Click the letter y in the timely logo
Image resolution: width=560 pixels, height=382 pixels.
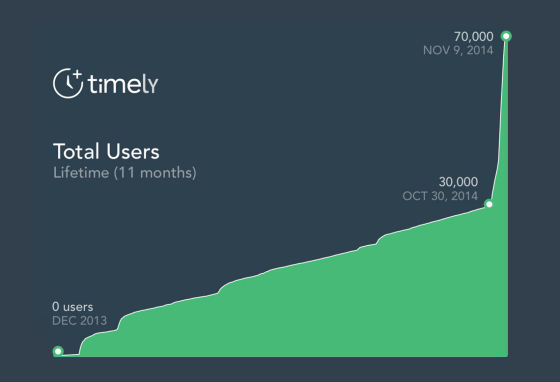click(152, 86)
